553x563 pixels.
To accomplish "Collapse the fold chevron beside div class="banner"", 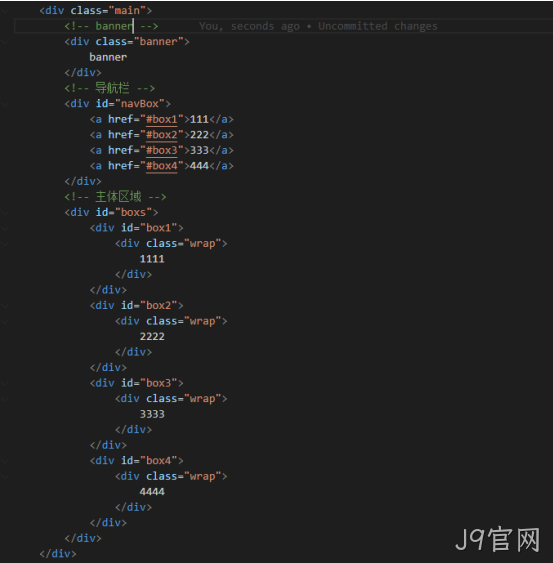I will coord(5,42).
